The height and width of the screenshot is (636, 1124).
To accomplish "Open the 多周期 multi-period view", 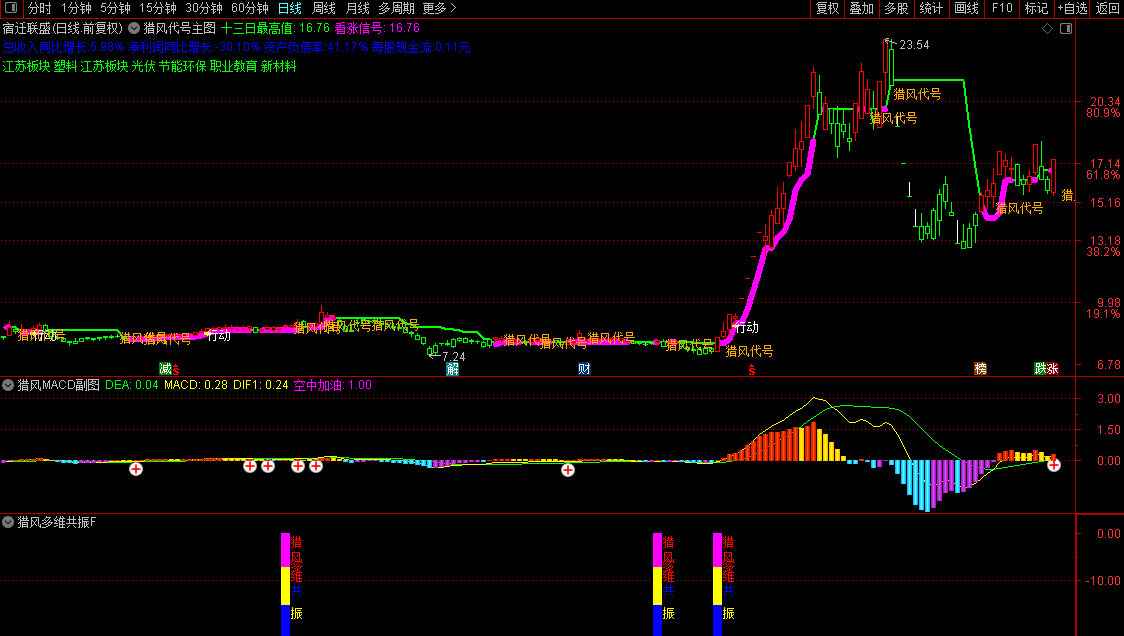I will [x=396, y=8].
